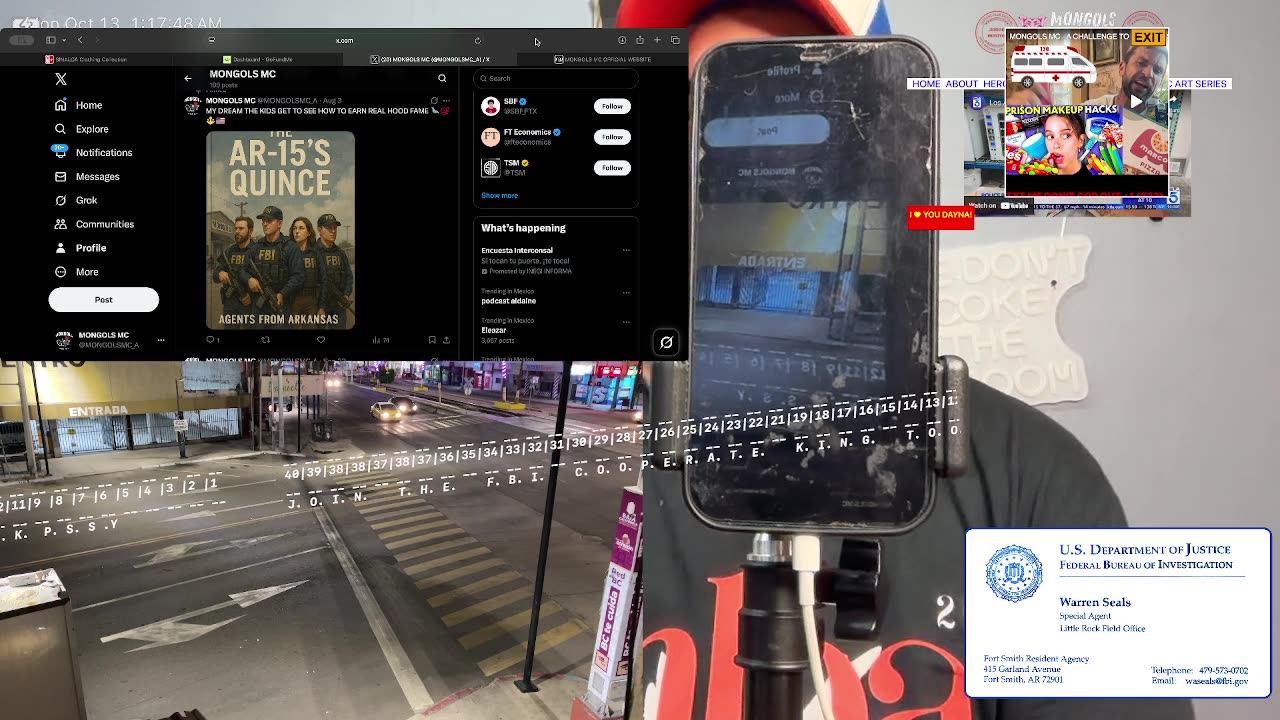The height and width of the screenshot is (720, 1280).
Task: Select the MONGOLS MC X browser tab
Action: [430, 59]
